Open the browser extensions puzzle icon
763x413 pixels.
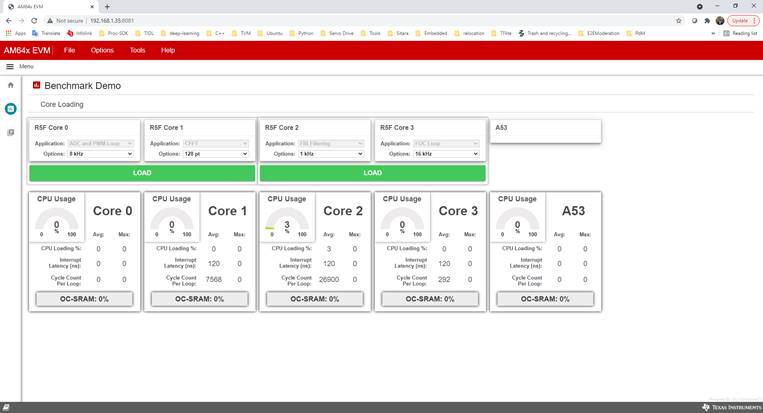pyautogui.click(x=706, y=20)
